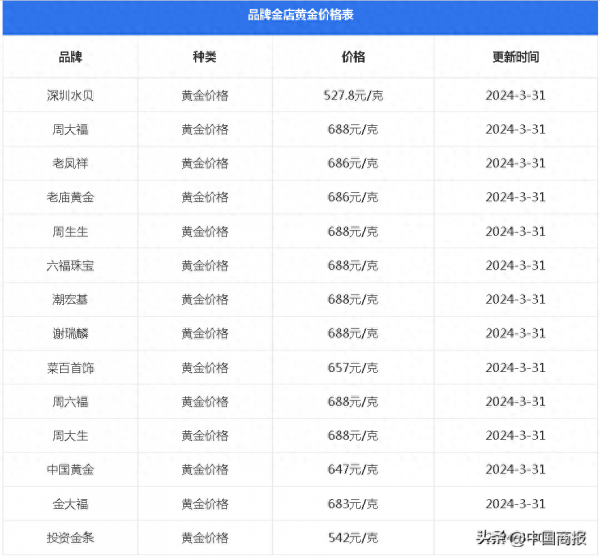The width and height of the screenshot is (600, 559).
Task: Click the 647元/克 price for 中国黄金
Action: pyautogui.click(x=353, y=469)
